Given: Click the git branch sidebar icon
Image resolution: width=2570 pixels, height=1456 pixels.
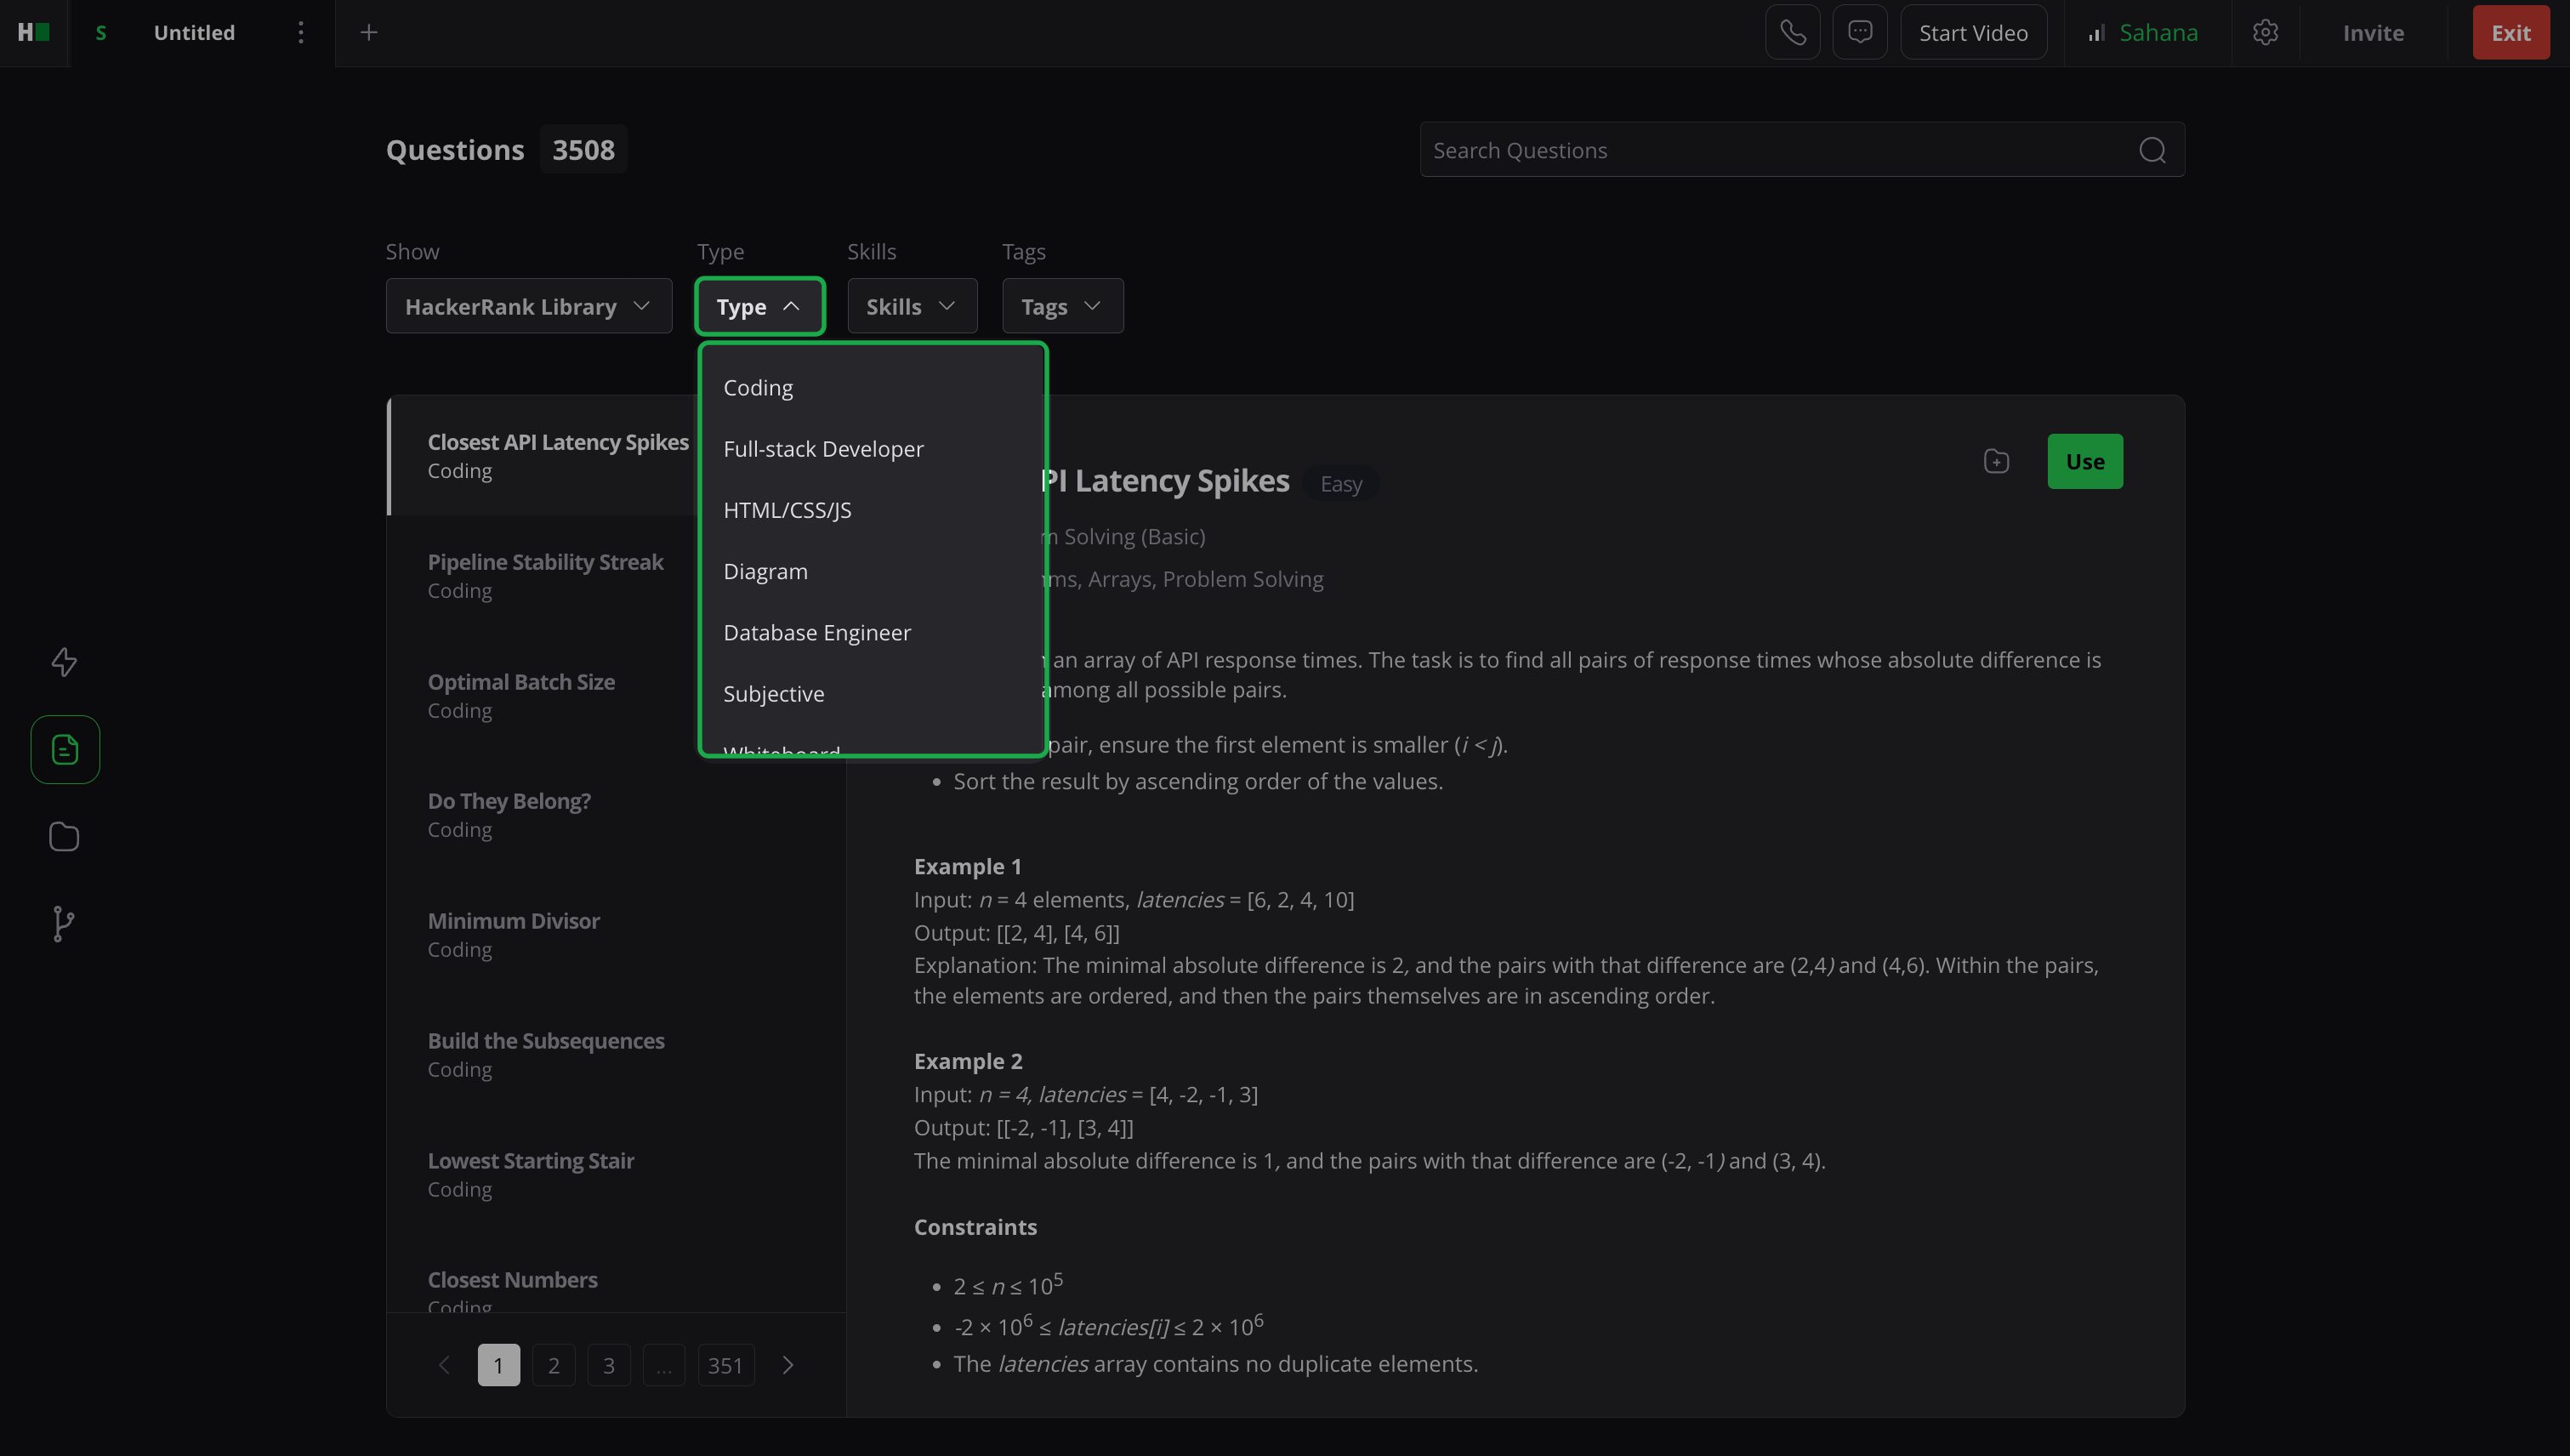Looking at the screenshot, I should pos(63,923).
